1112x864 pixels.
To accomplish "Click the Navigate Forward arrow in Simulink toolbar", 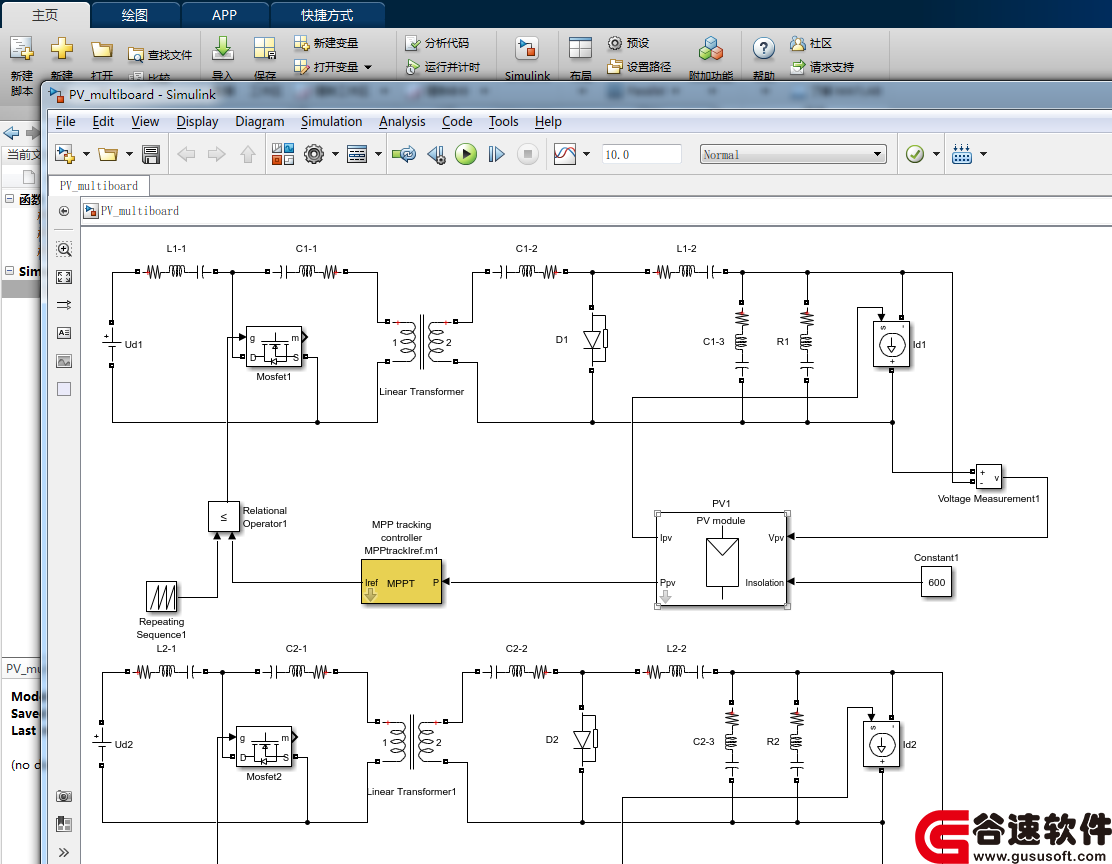I will point(216,154).
